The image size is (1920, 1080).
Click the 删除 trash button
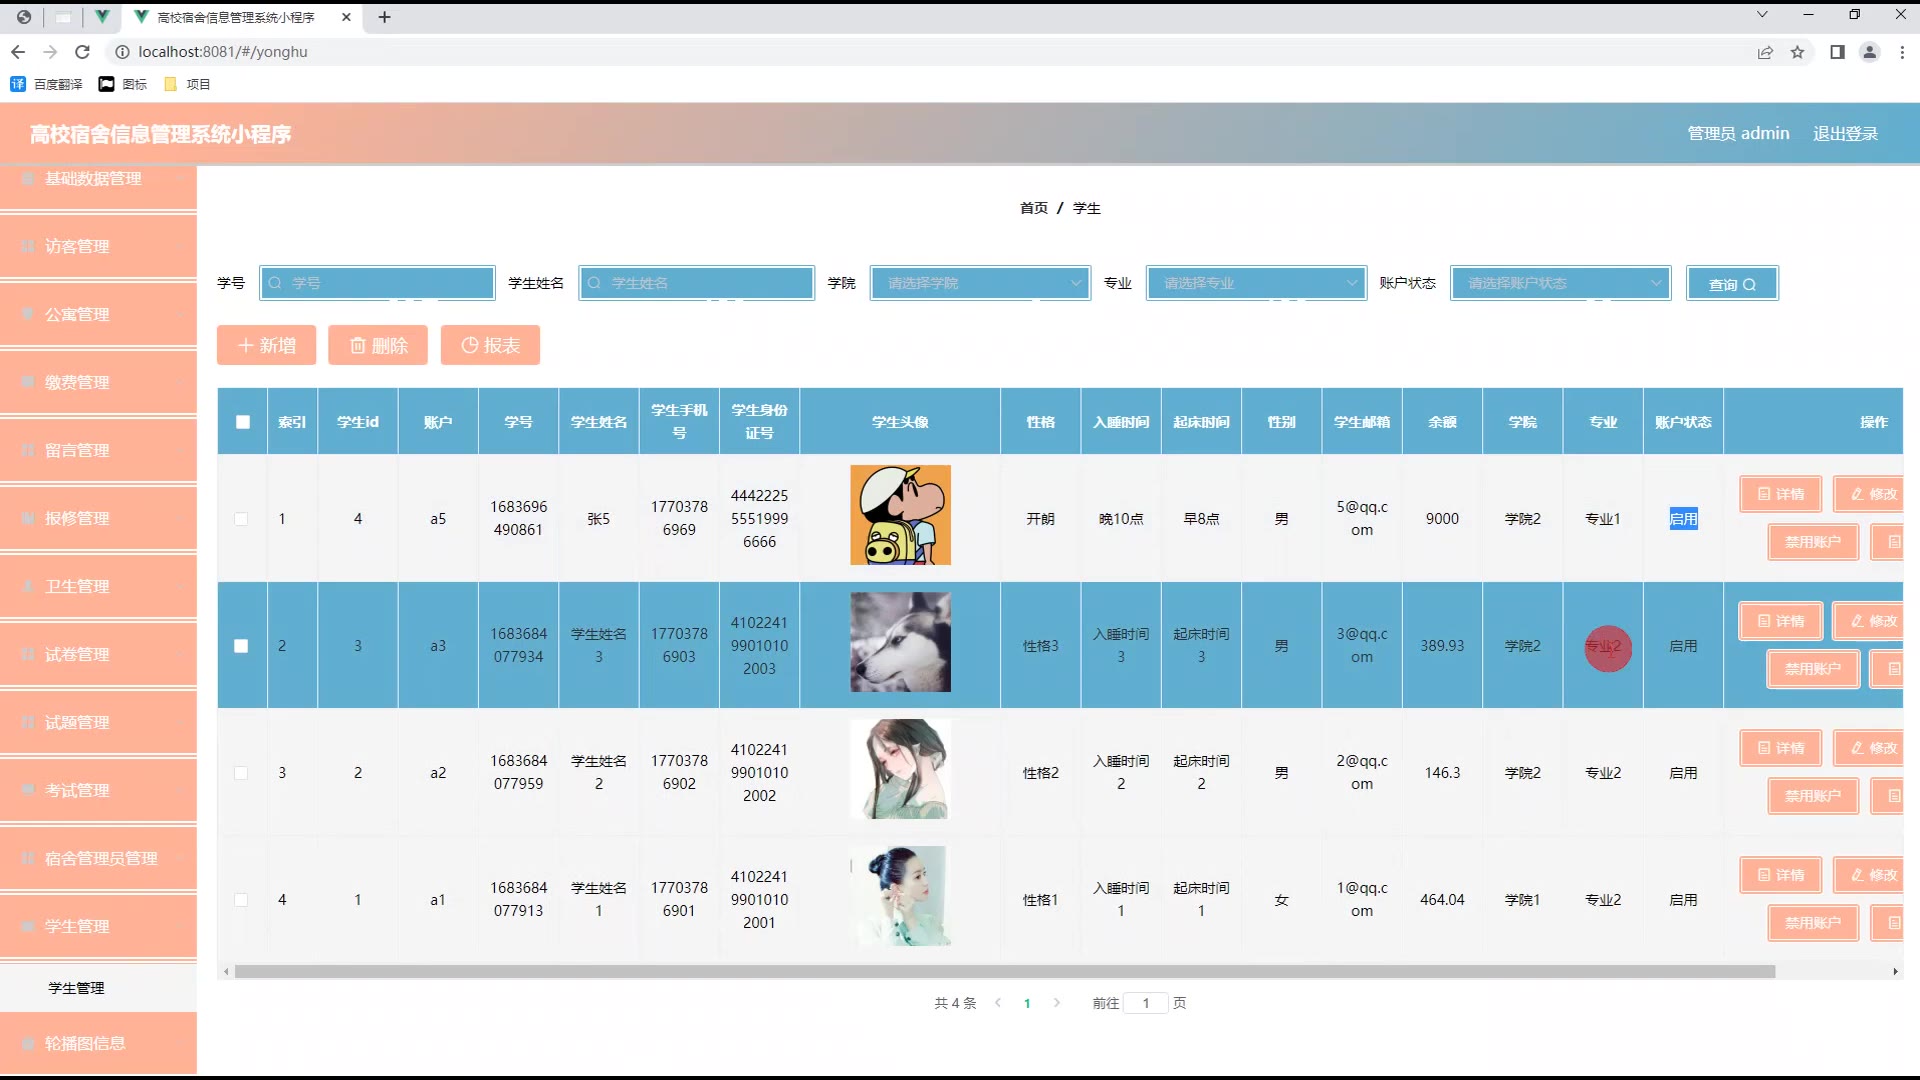(378, 345)
